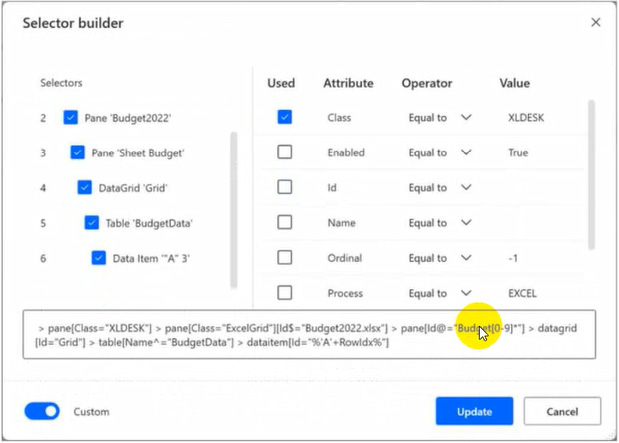Check the Id attribute Used box
Screen dimensions: 619x443
285,187
